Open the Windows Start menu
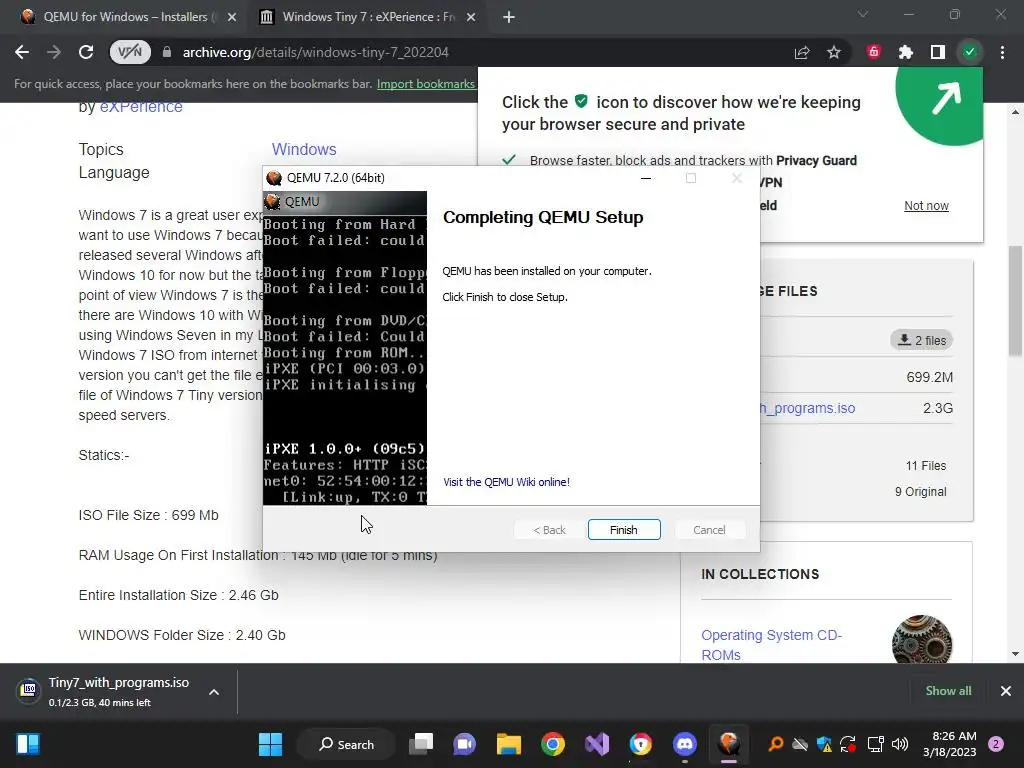Image resolution: width=1024 pixels, height=768 pixels. (x=270, y=744)
